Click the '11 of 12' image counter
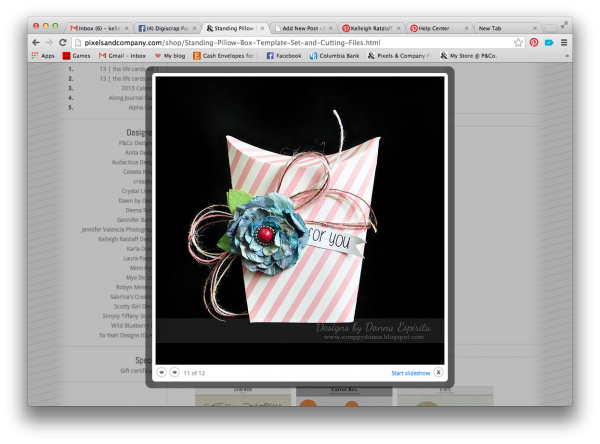Screen dimensions: 600x444 [x=194, y=373]
